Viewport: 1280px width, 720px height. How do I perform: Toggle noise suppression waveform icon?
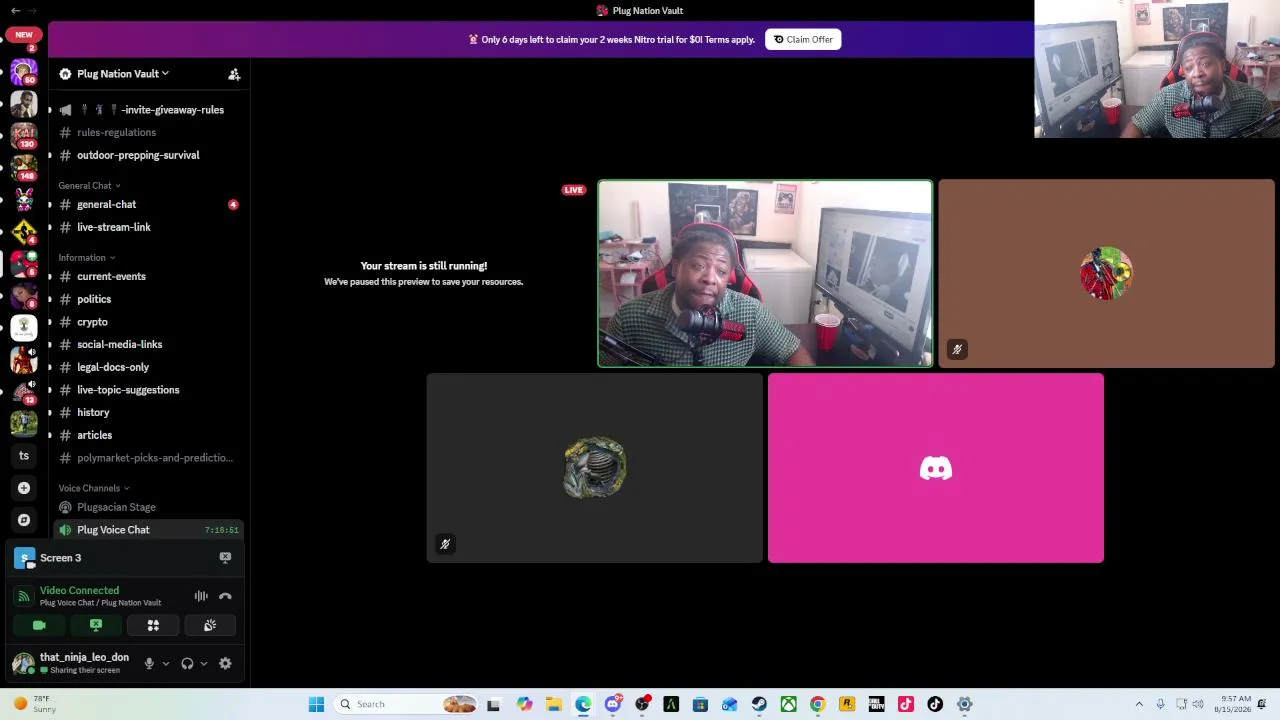(201, 596)
